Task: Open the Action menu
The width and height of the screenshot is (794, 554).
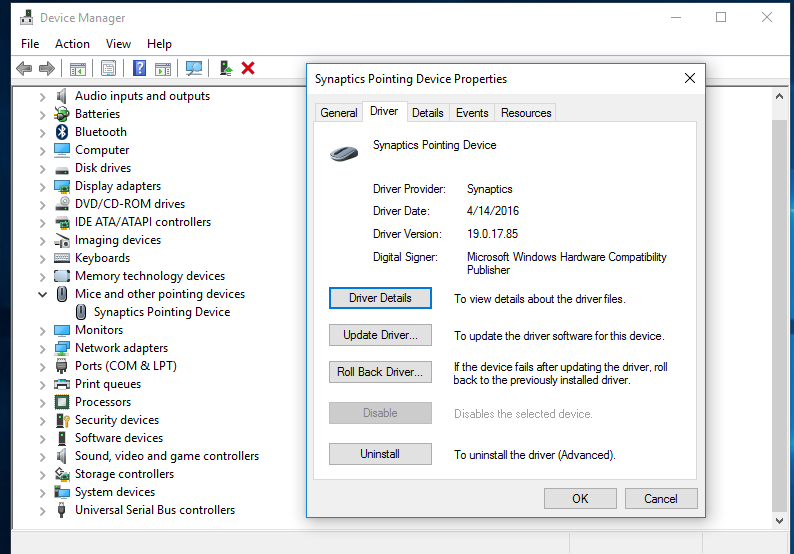Action: tap(72, 44)
